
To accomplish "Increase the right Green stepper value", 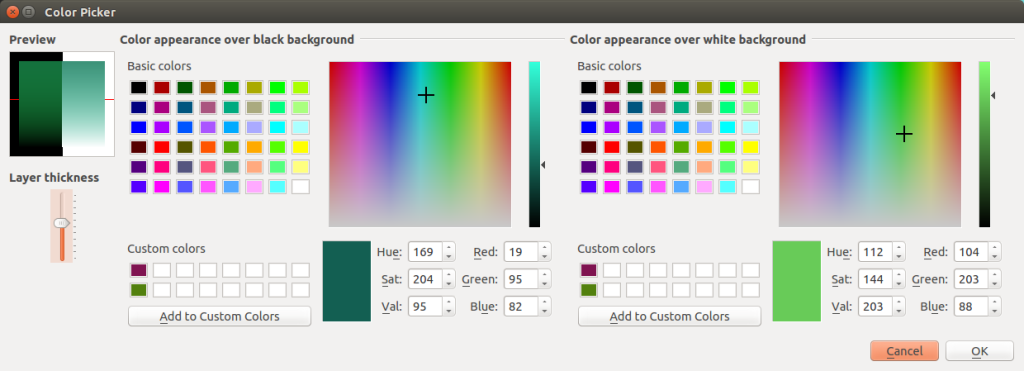I will pos(995,275).
